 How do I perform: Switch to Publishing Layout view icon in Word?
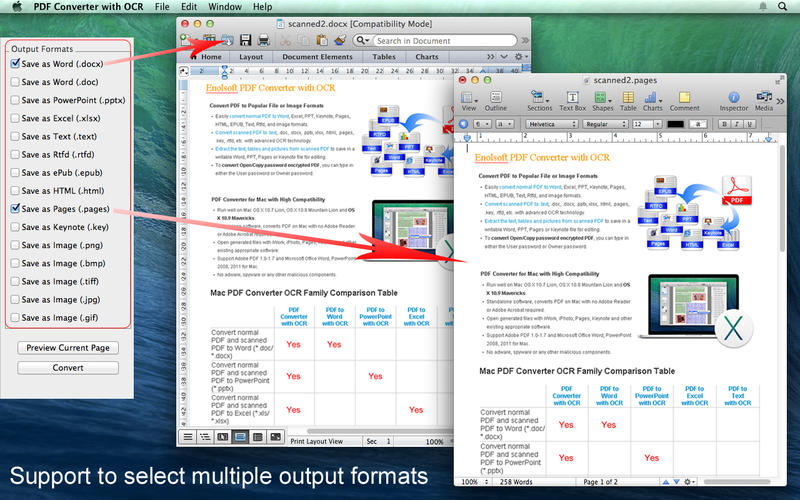pos(222,437)
